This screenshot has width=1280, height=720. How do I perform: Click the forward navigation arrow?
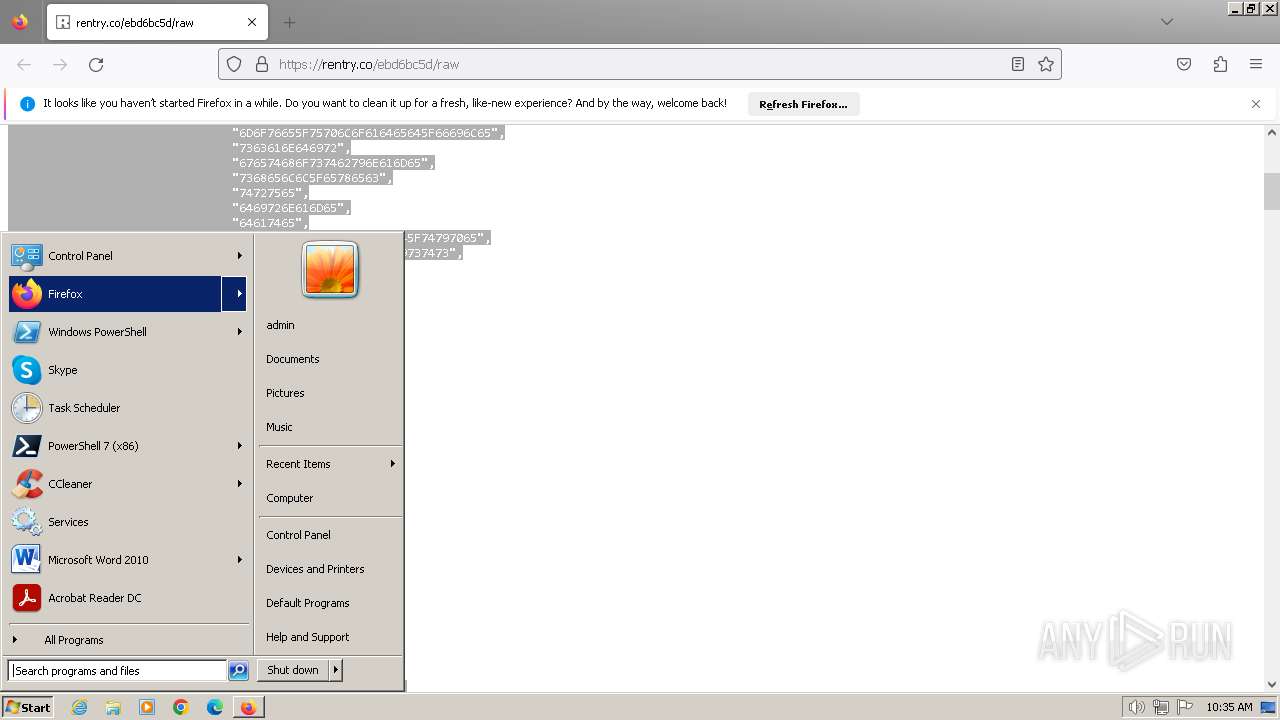(60, 64)
